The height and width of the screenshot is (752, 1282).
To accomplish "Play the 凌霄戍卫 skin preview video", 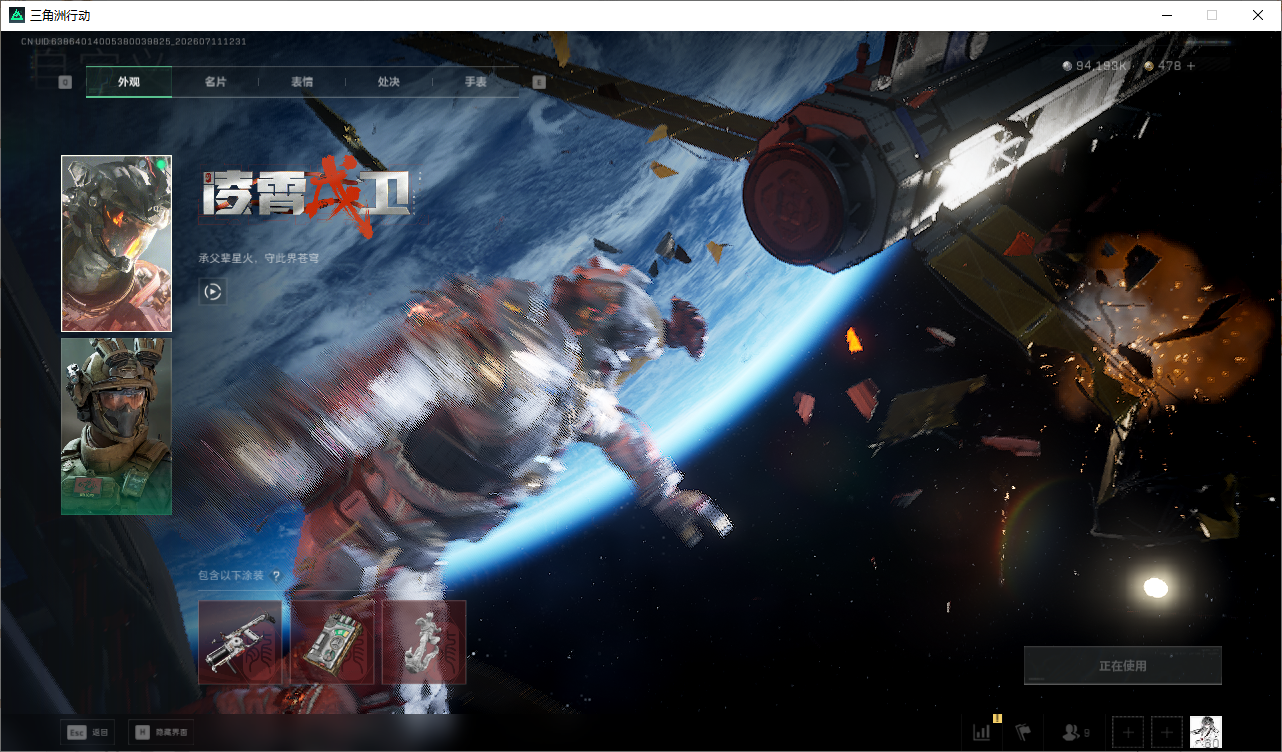I will 212,292.
